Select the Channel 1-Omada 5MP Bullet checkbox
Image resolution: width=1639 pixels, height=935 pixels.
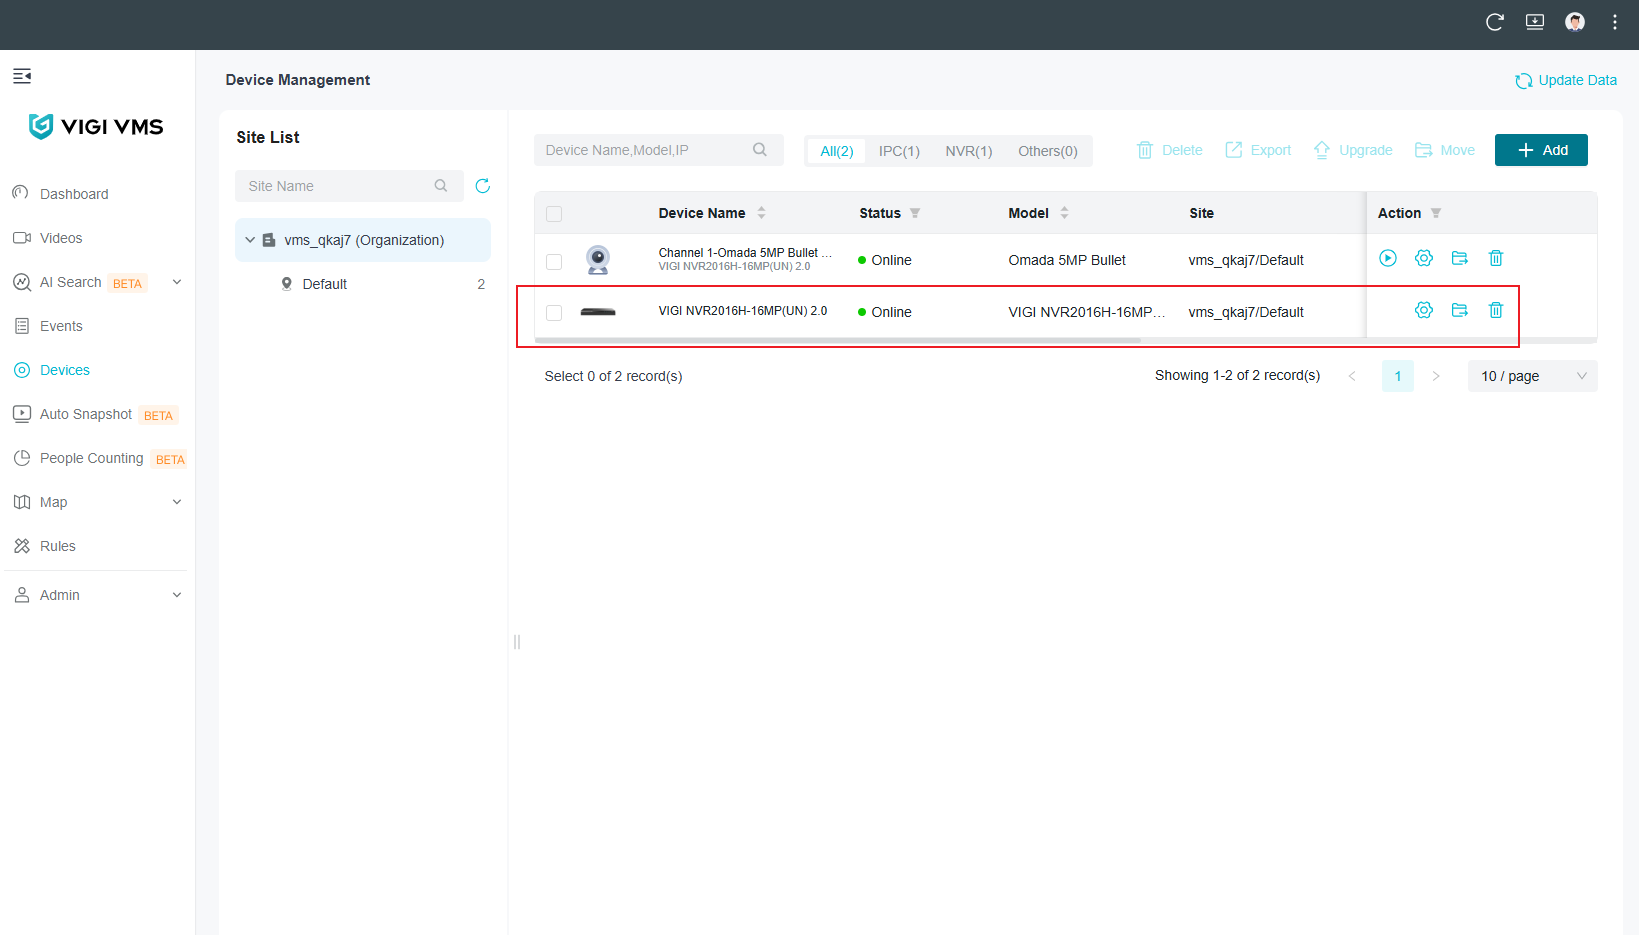coord(554,262)
